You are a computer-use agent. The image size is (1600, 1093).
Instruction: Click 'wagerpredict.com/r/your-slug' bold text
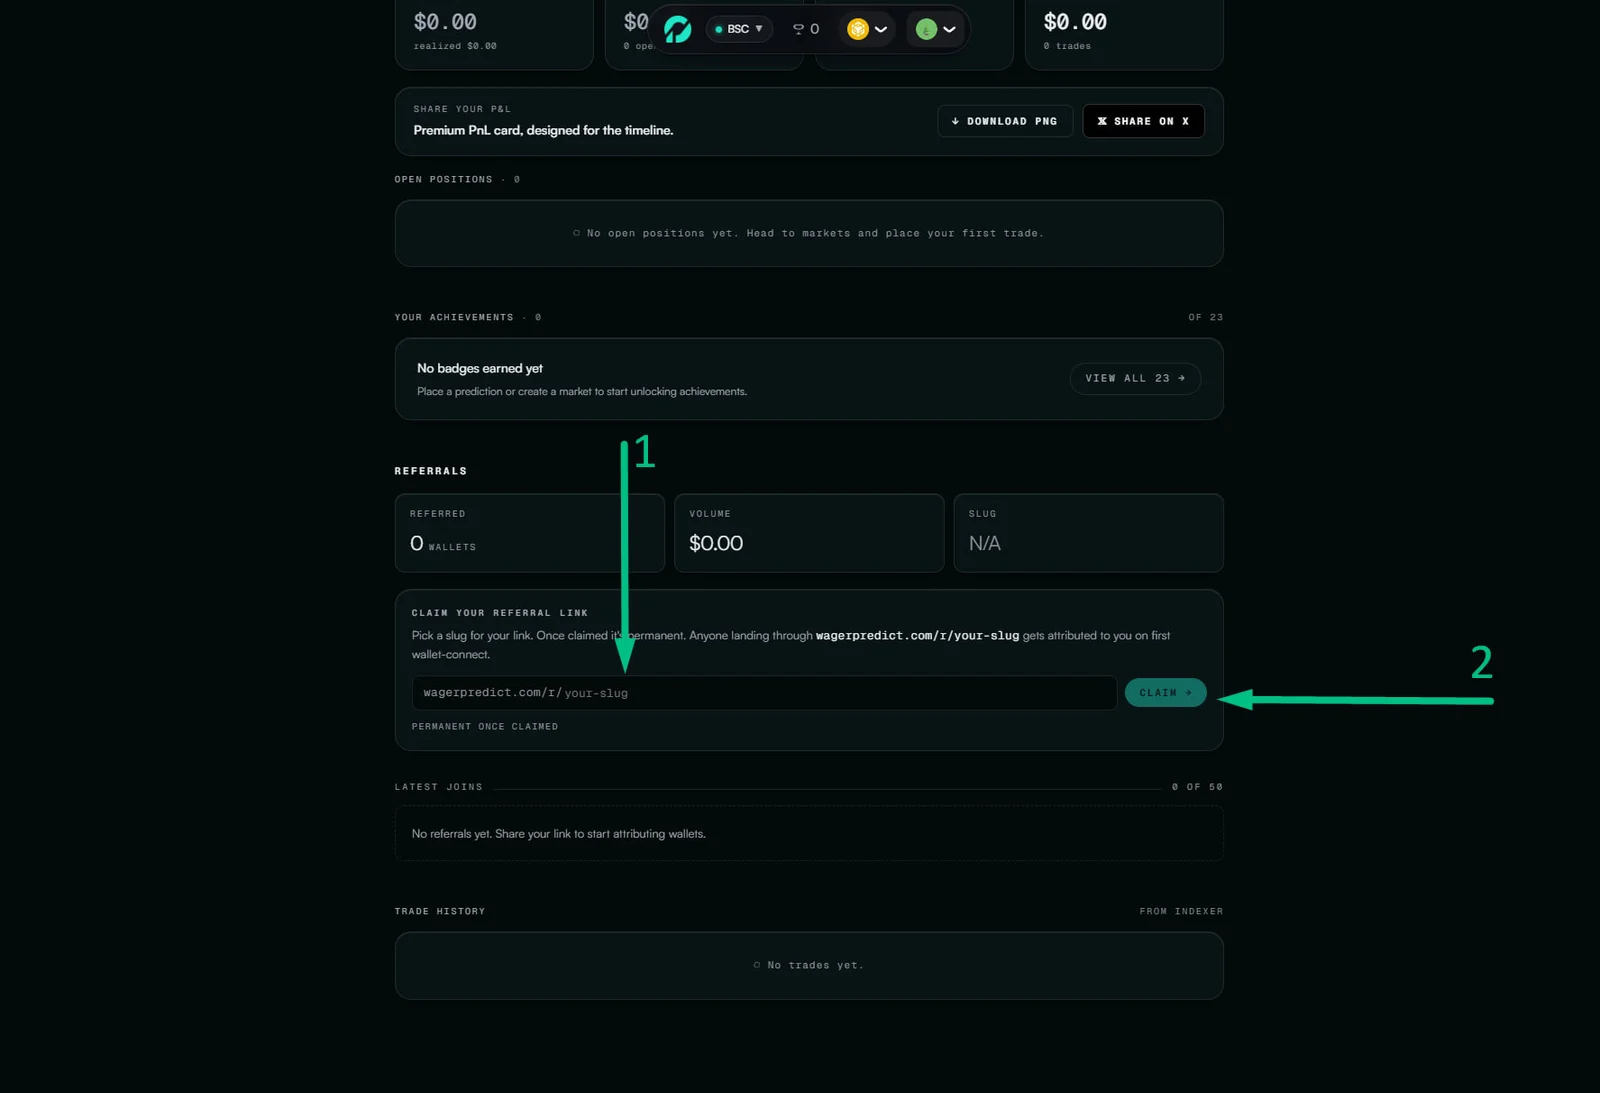(917, 635)
